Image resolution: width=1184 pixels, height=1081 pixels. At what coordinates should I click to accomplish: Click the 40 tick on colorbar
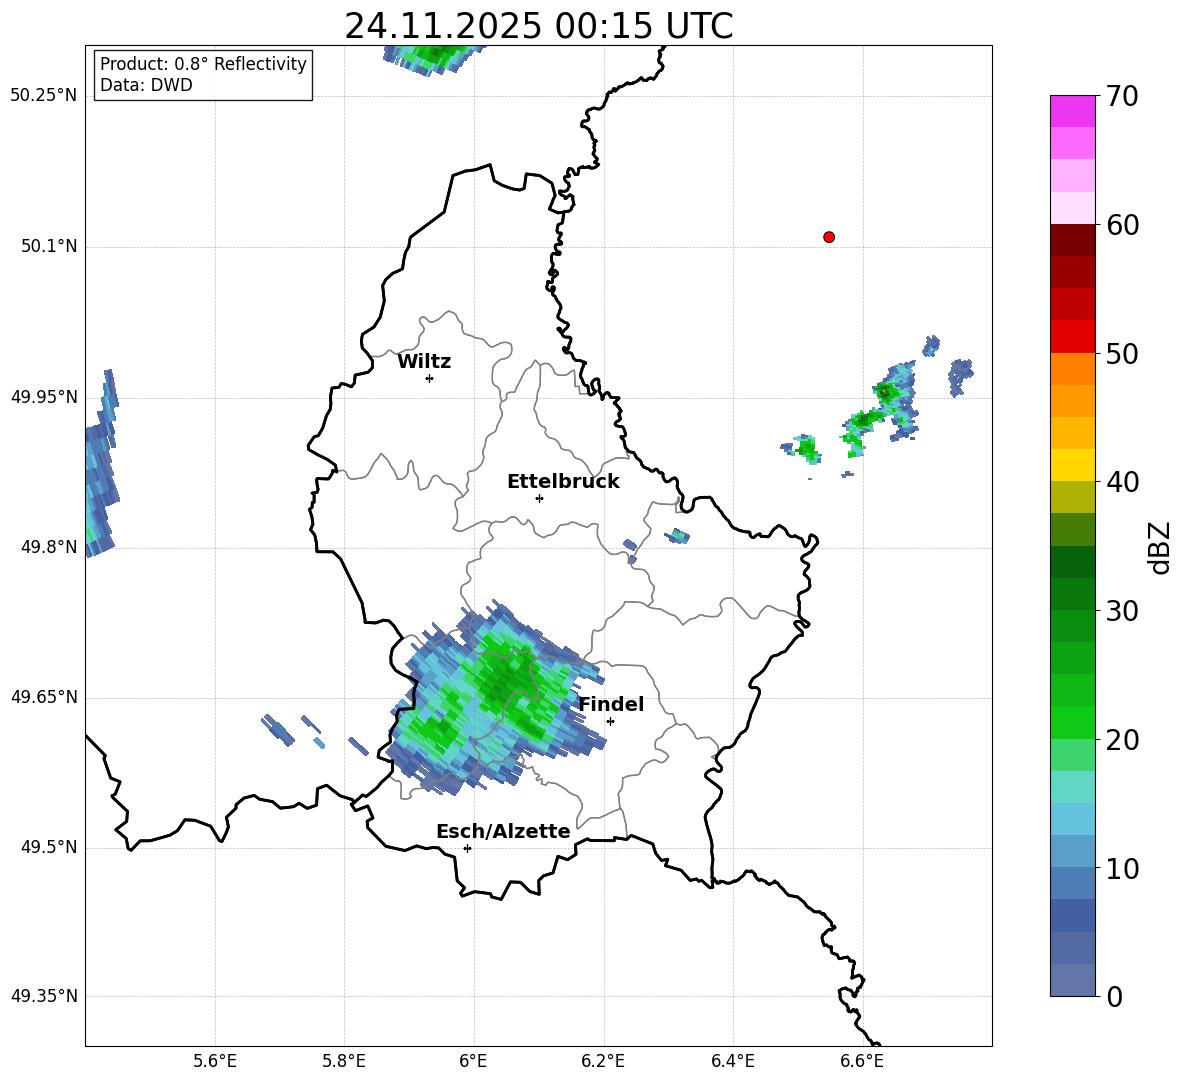(1122, 482)
